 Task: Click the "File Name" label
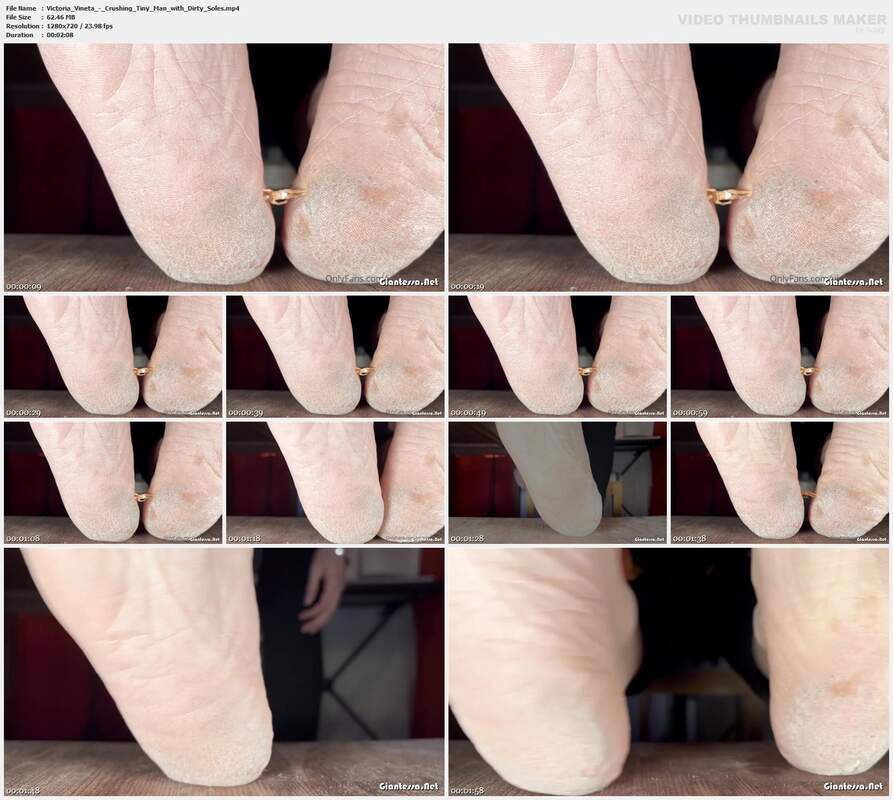pyautogui.click(x=21, y=9)
